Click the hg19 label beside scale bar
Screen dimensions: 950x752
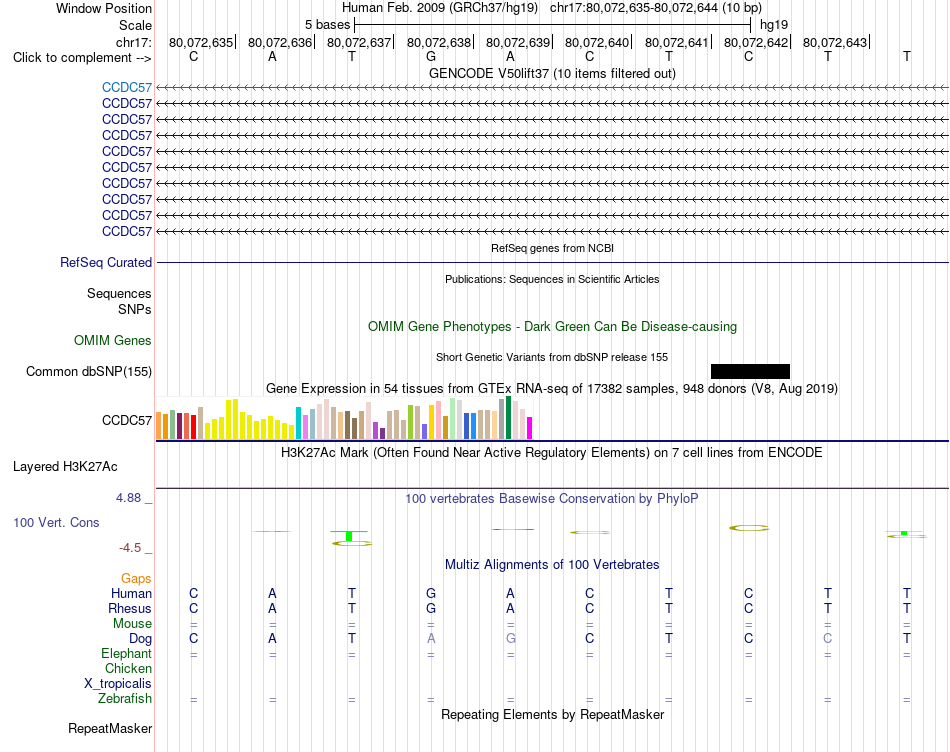774,25
